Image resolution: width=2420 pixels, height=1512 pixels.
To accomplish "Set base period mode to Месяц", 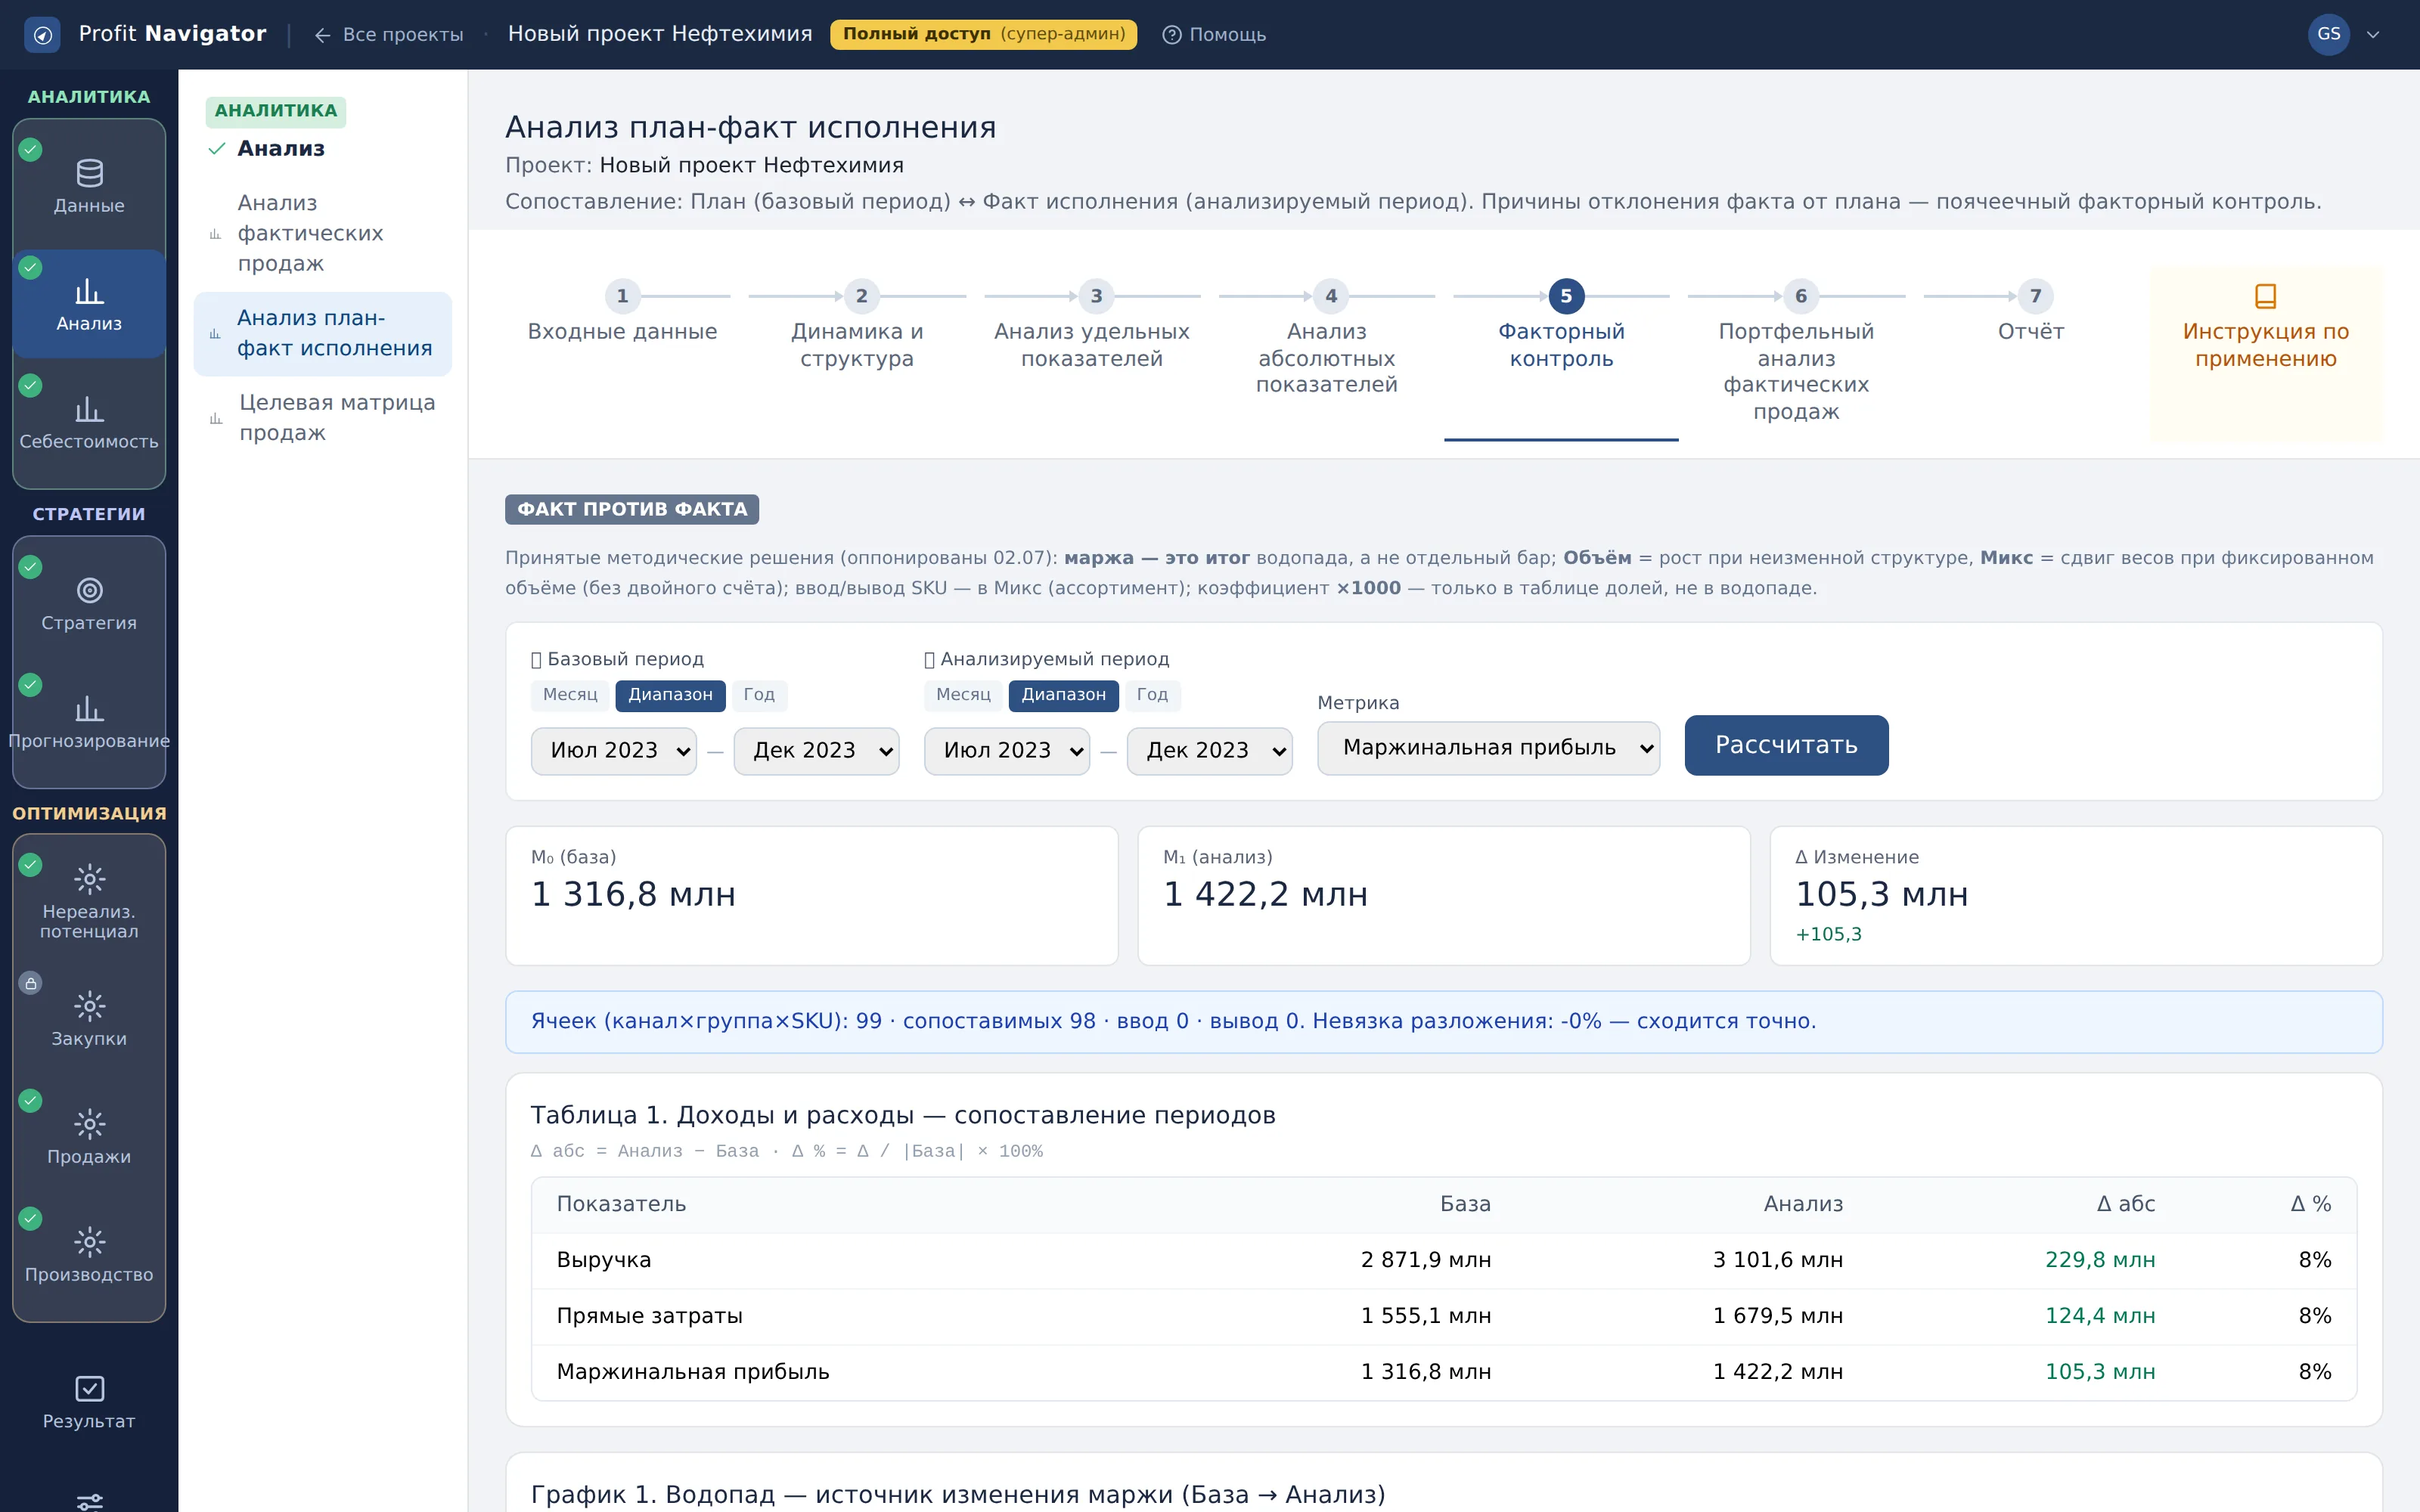I will 570,695.
